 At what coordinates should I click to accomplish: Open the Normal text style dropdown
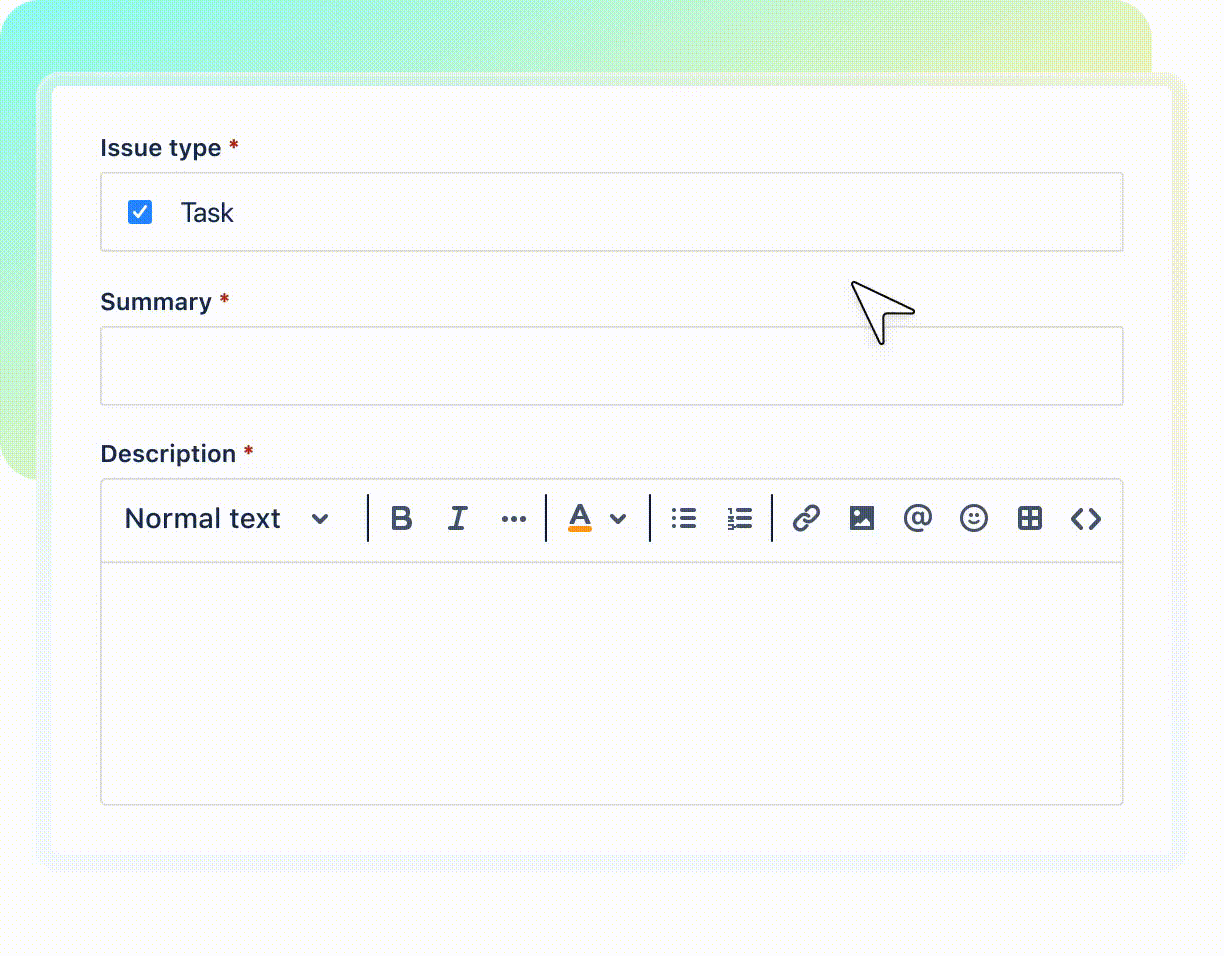[227, 519]
